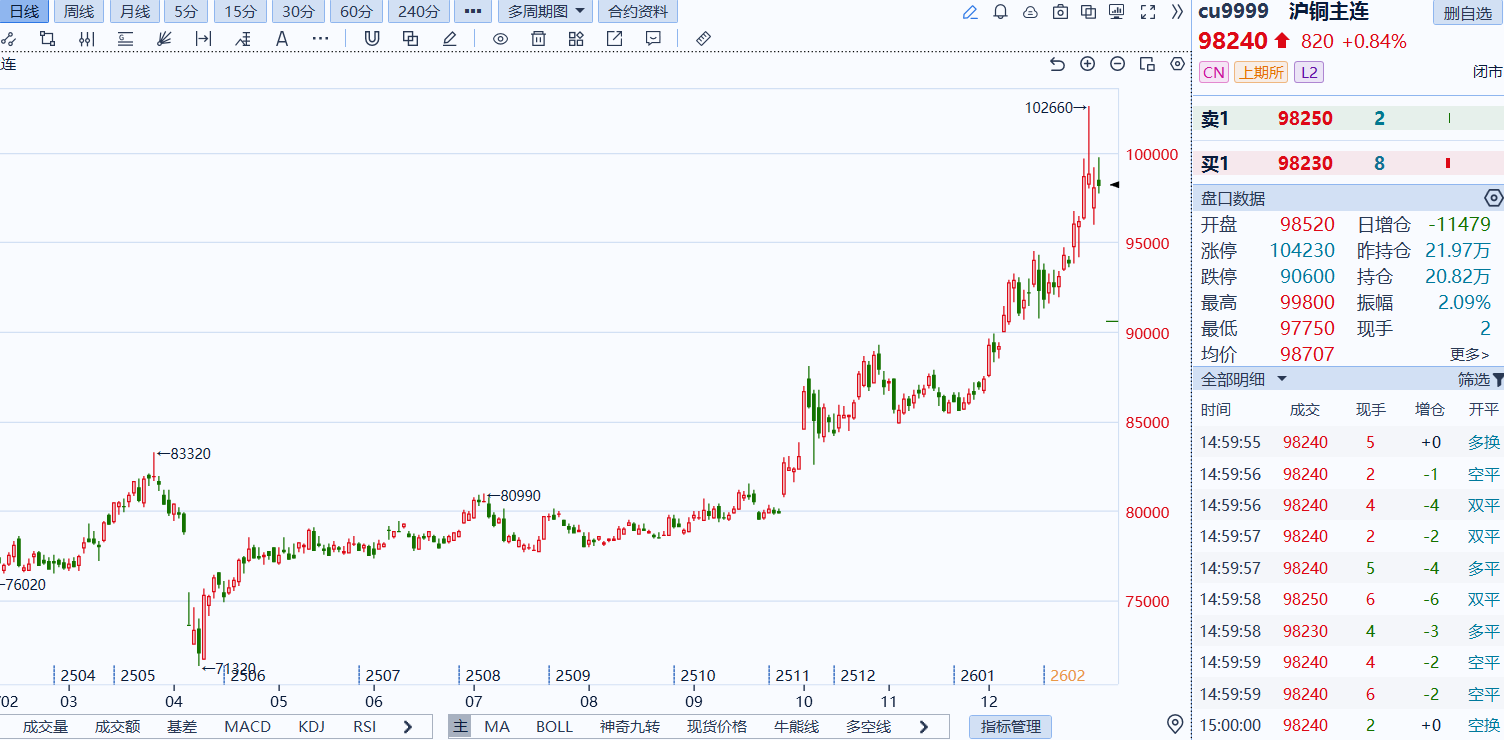This screenshot has width=1504, height=740.
Task: Open the 多周期图 dropdown
Action: point(544,12)
